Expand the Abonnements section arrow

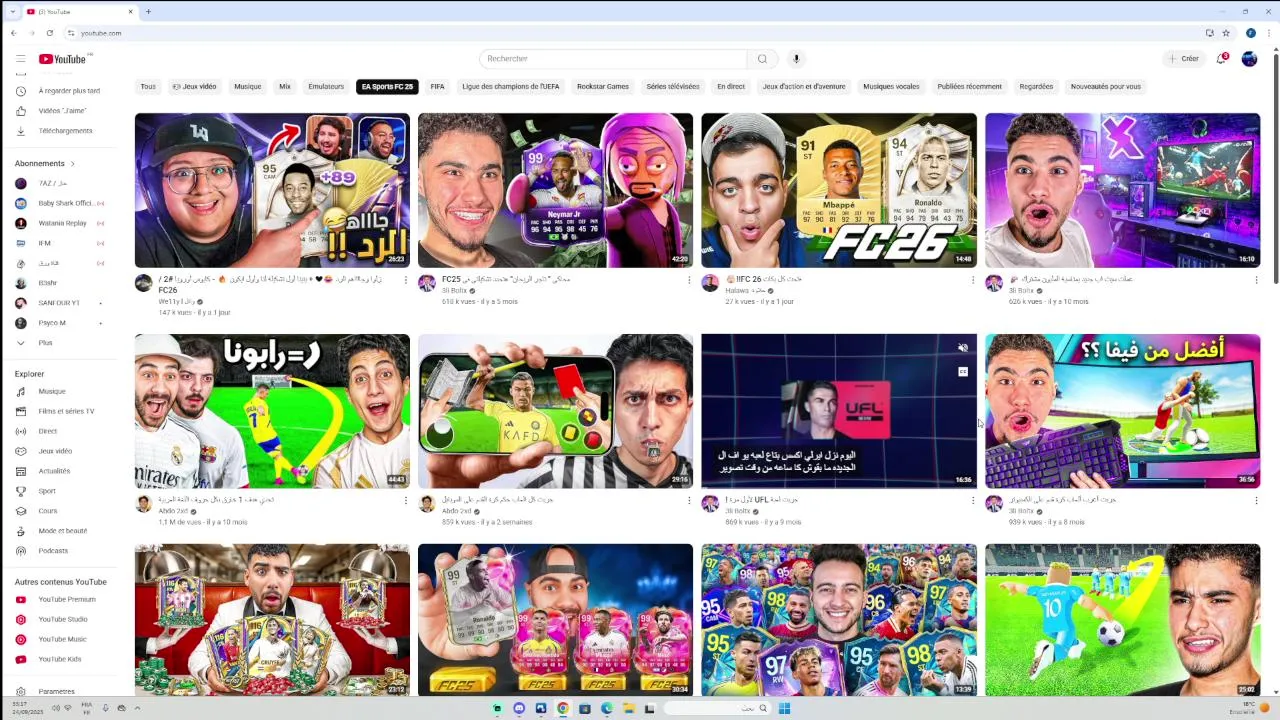[x=72, y=164]
